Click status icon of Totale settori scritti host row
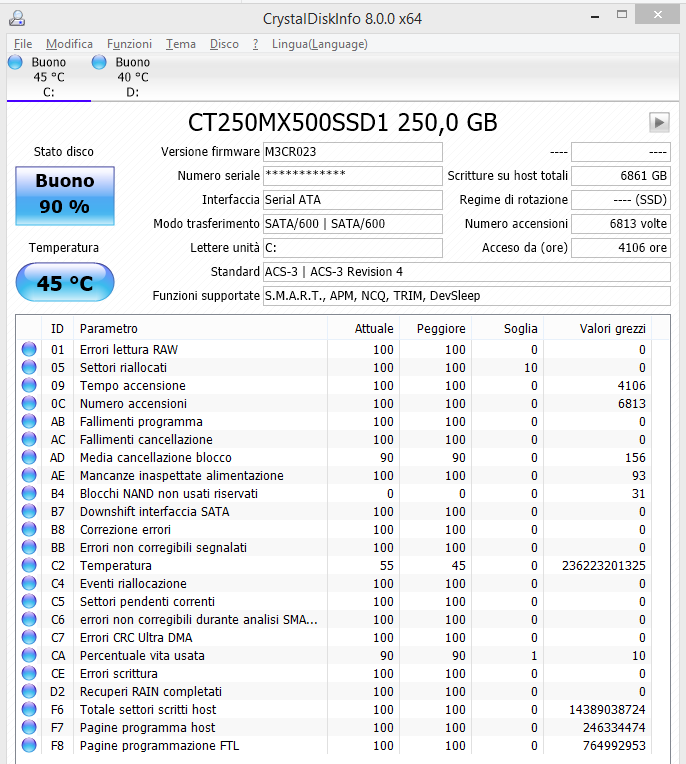Image resolution: width=686 pixels, height=764 pixels. click(x=29, y=710)
